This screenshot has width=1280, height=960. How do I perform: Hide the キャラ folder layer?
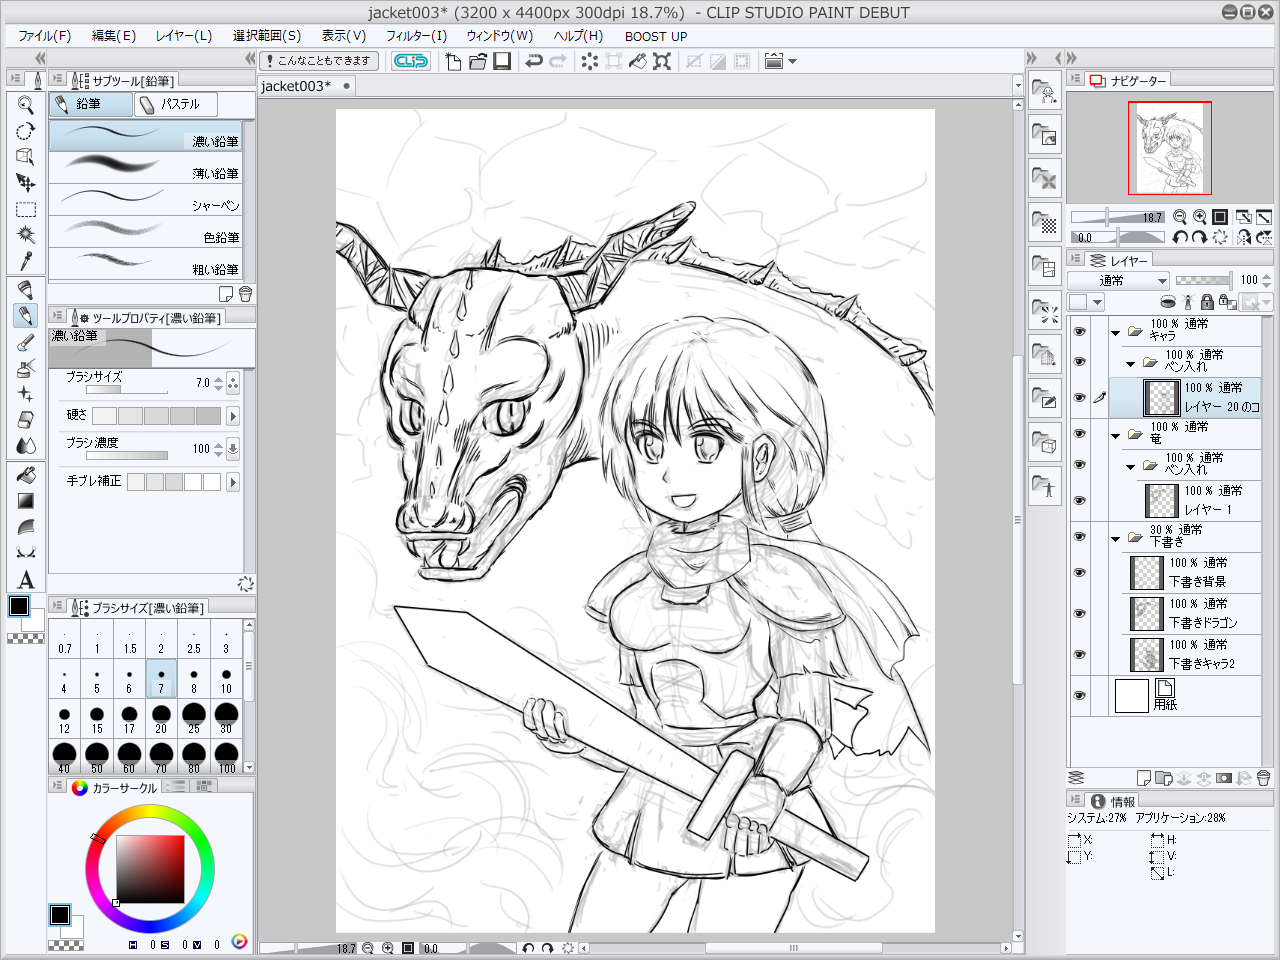(1079, 331)
